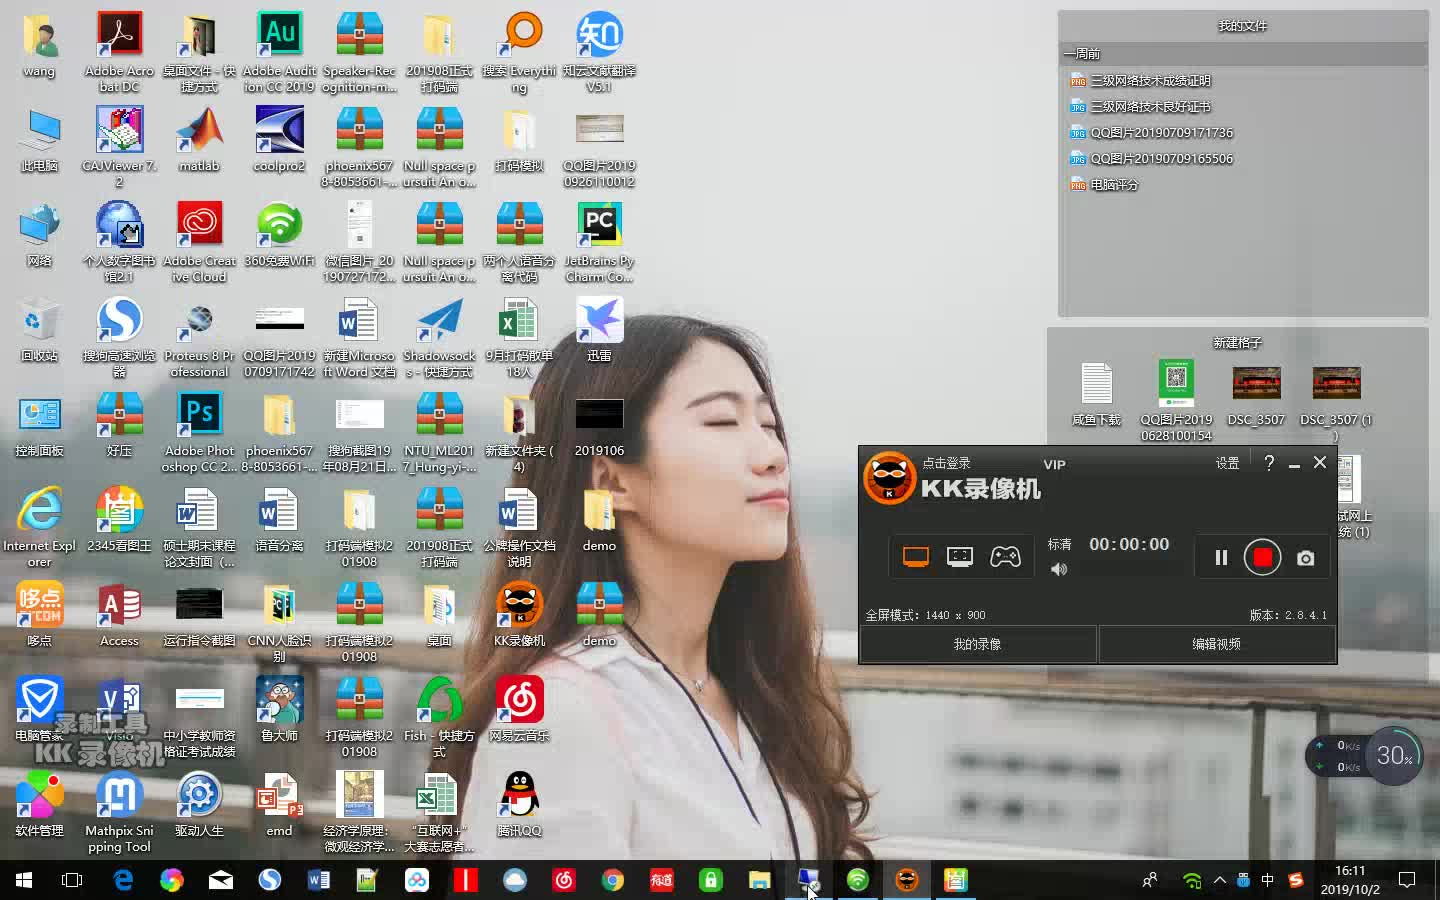Open the 咸鱼下载 file in 新建格子
This screenshot has width=1440, height=900.
click(x=1096, y=394)
